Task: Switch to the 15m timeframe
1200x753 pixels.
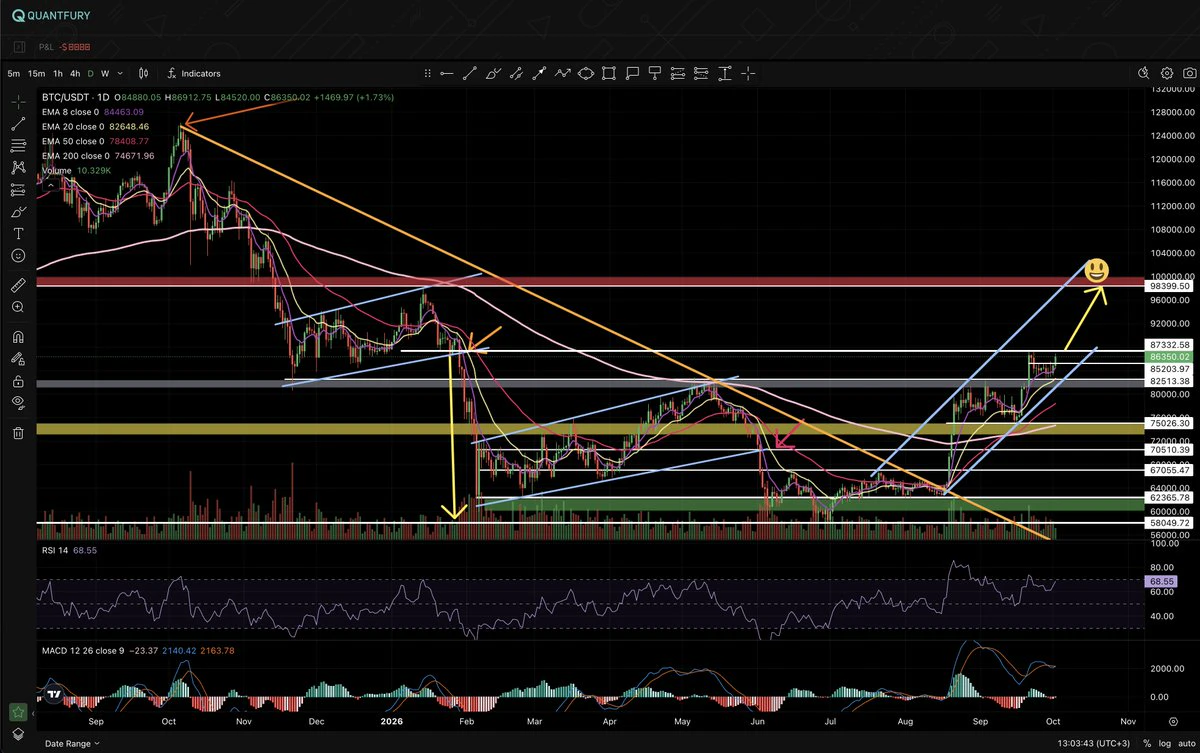Action: tap(36, 73)
